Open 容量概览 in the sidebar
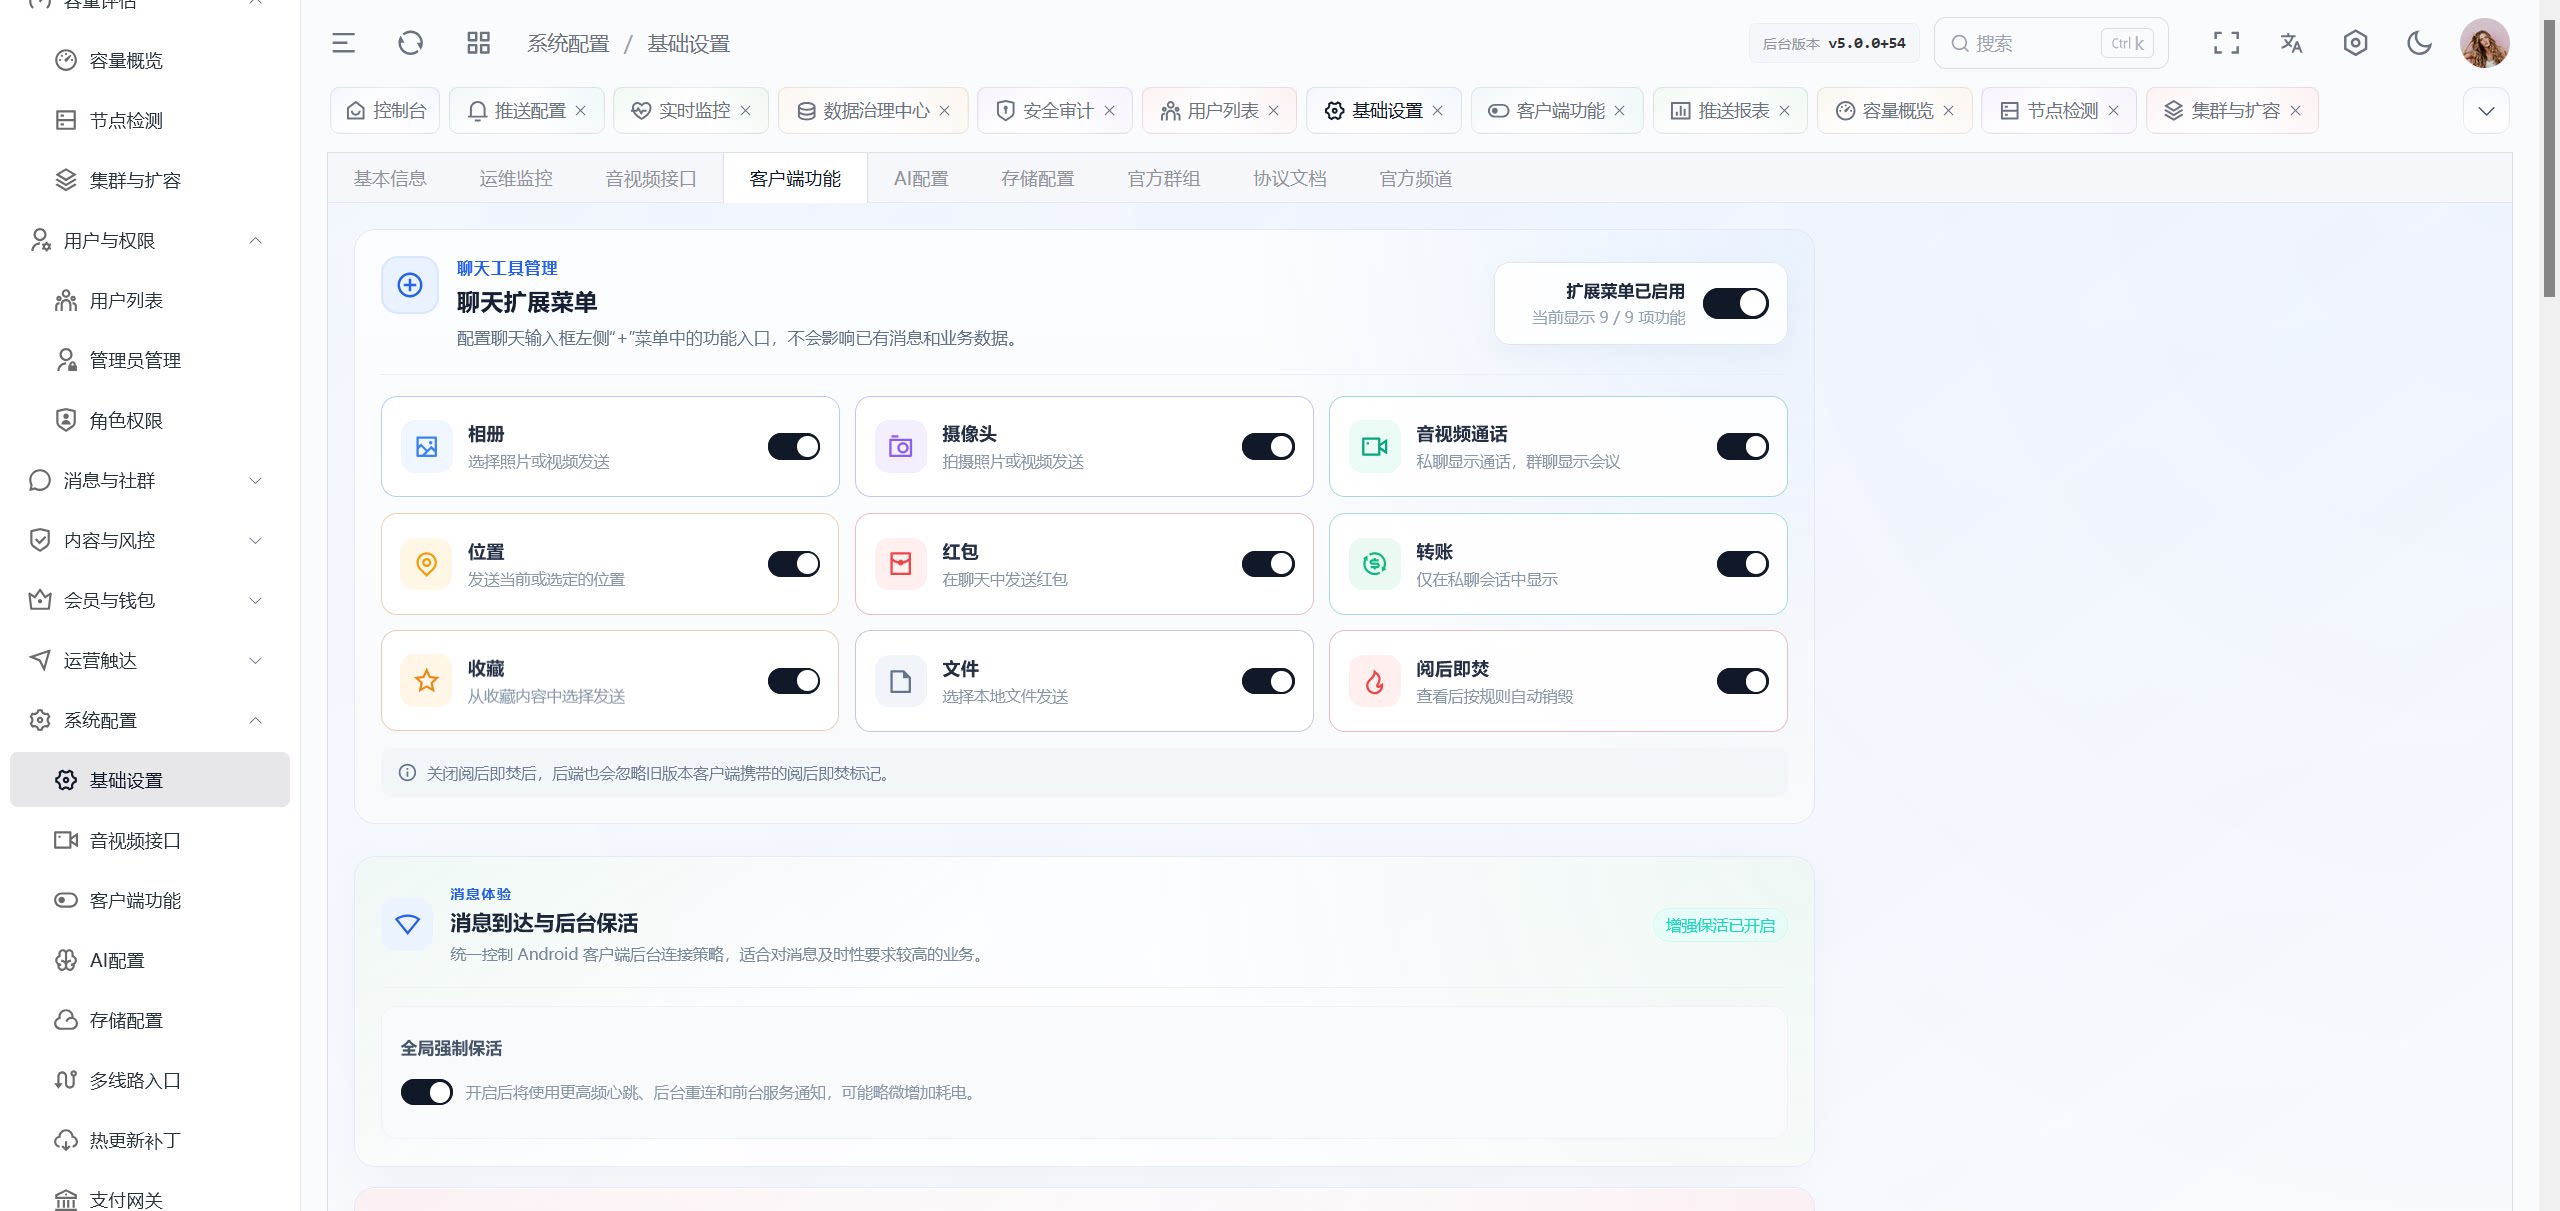Viewport: 2560px width, 1211px height. point(150,60)
